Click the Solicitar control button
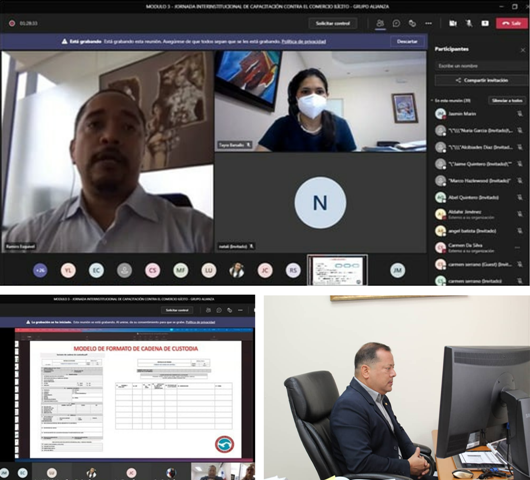 tap(333, 23)
